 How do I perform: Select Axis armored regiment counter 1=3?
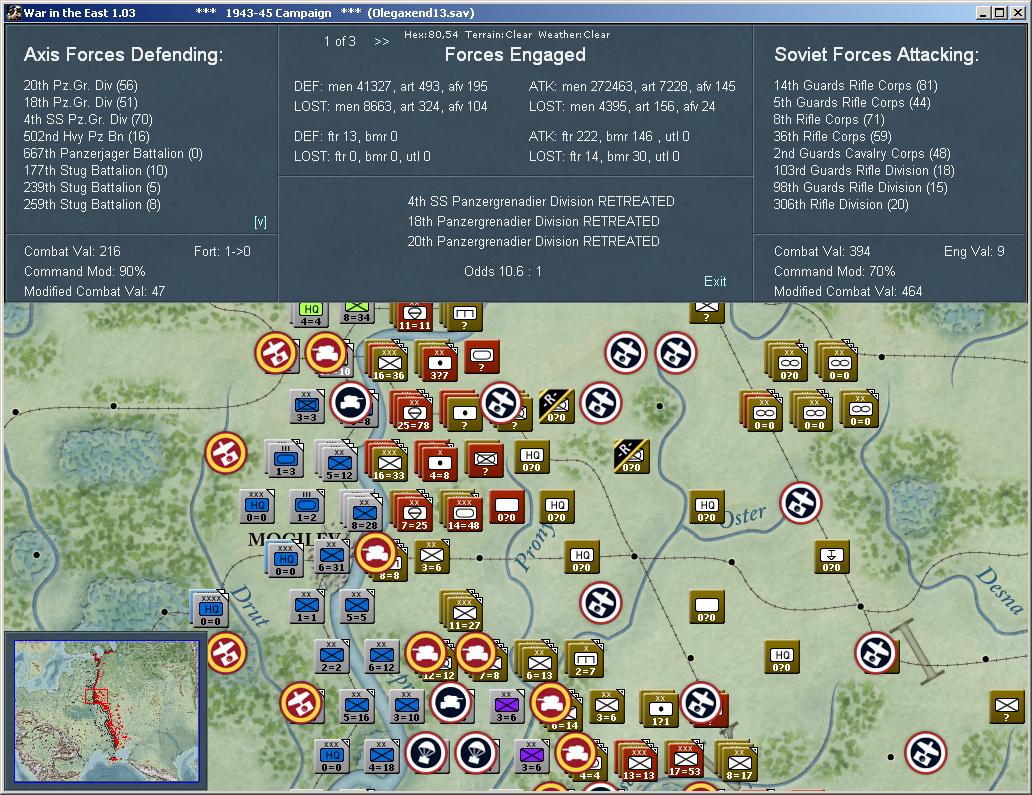(x=286, y=459)
